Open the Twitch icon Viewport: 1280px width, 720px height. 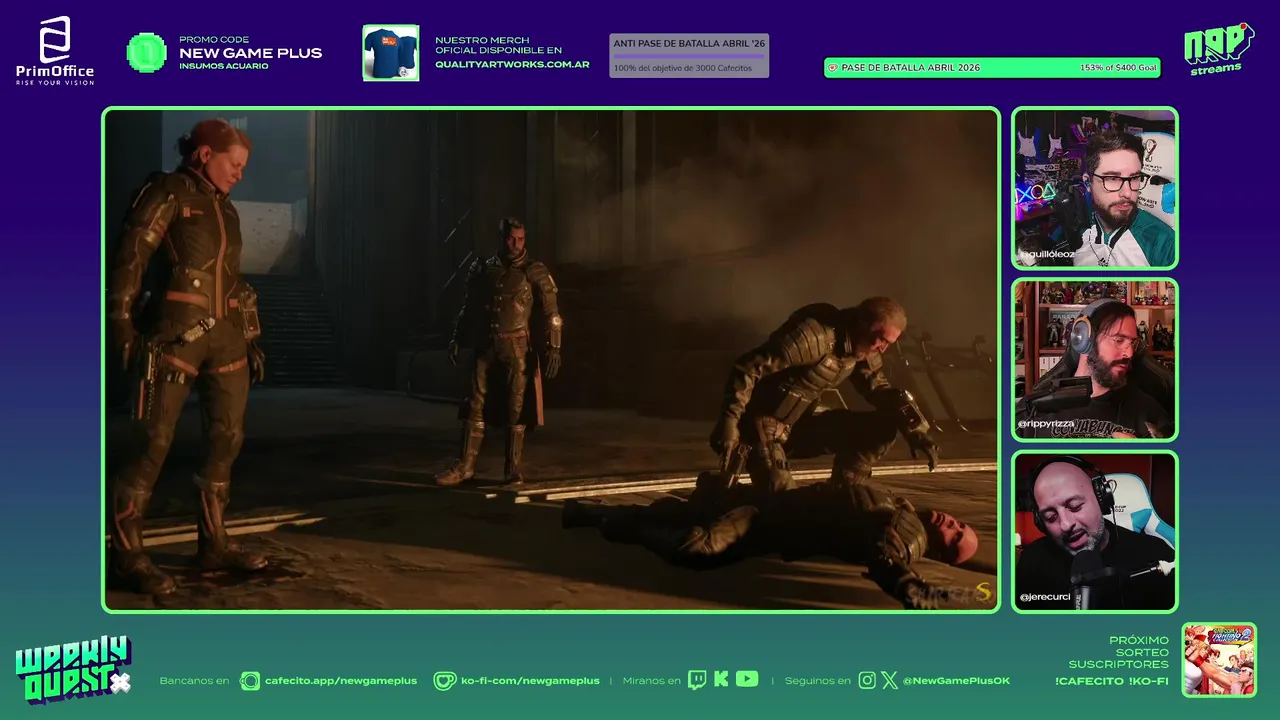click(697, 680)
